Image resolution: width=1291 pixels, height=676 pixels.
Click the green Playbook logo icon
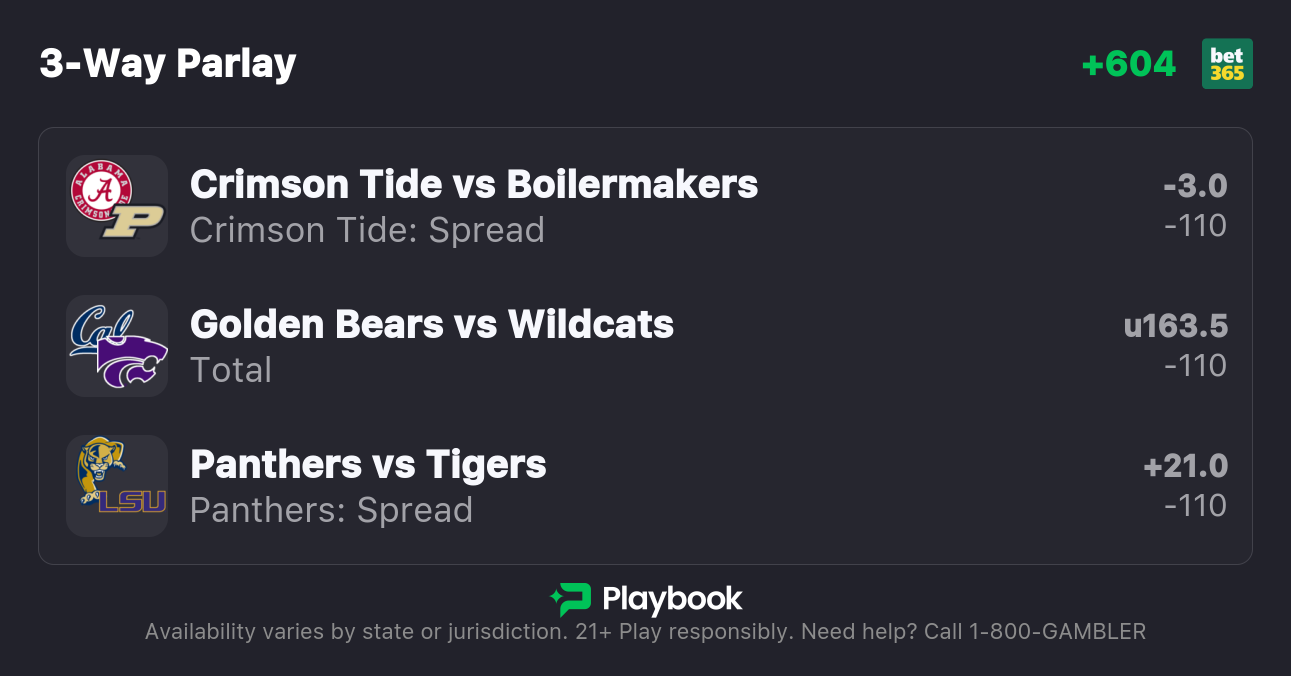click(x=570, y=599)
